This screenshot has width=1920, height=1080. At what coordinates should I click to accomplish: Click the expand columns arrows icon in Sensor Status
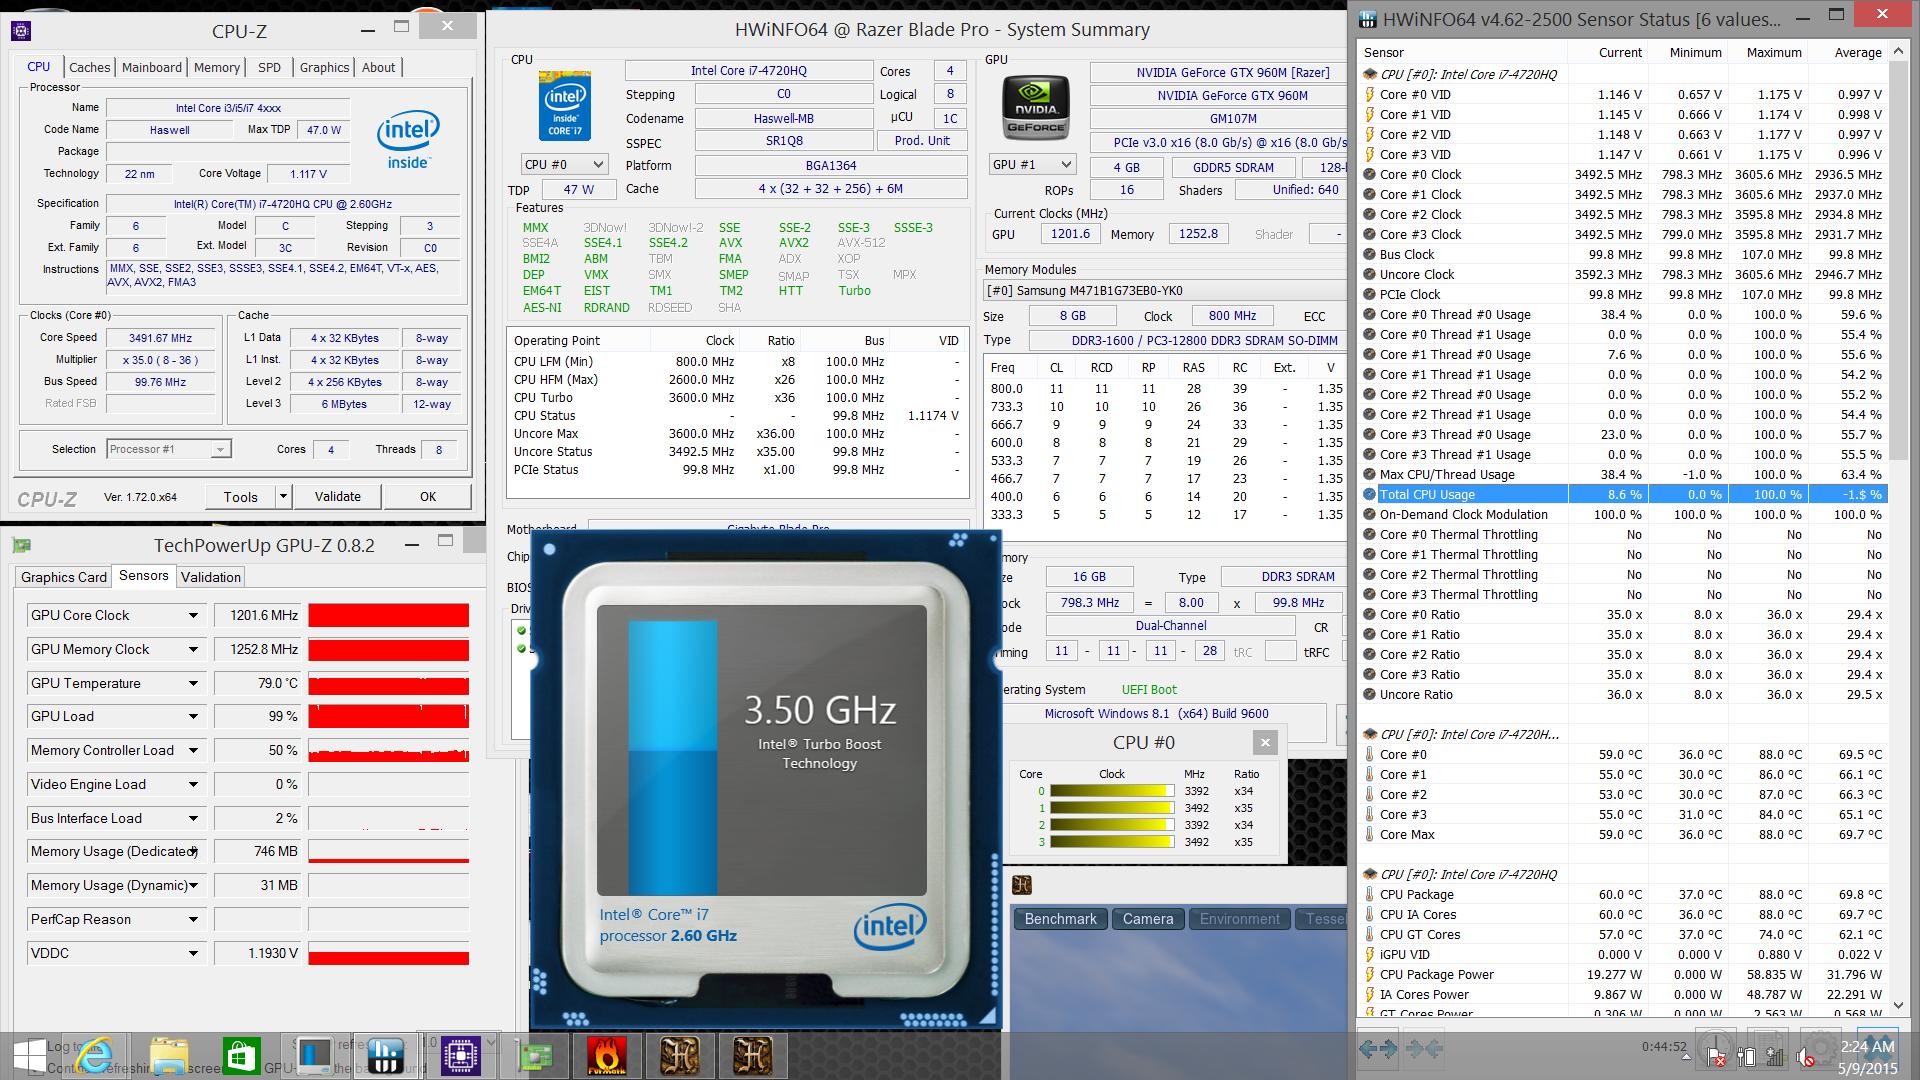(x=1379, y=1048)
